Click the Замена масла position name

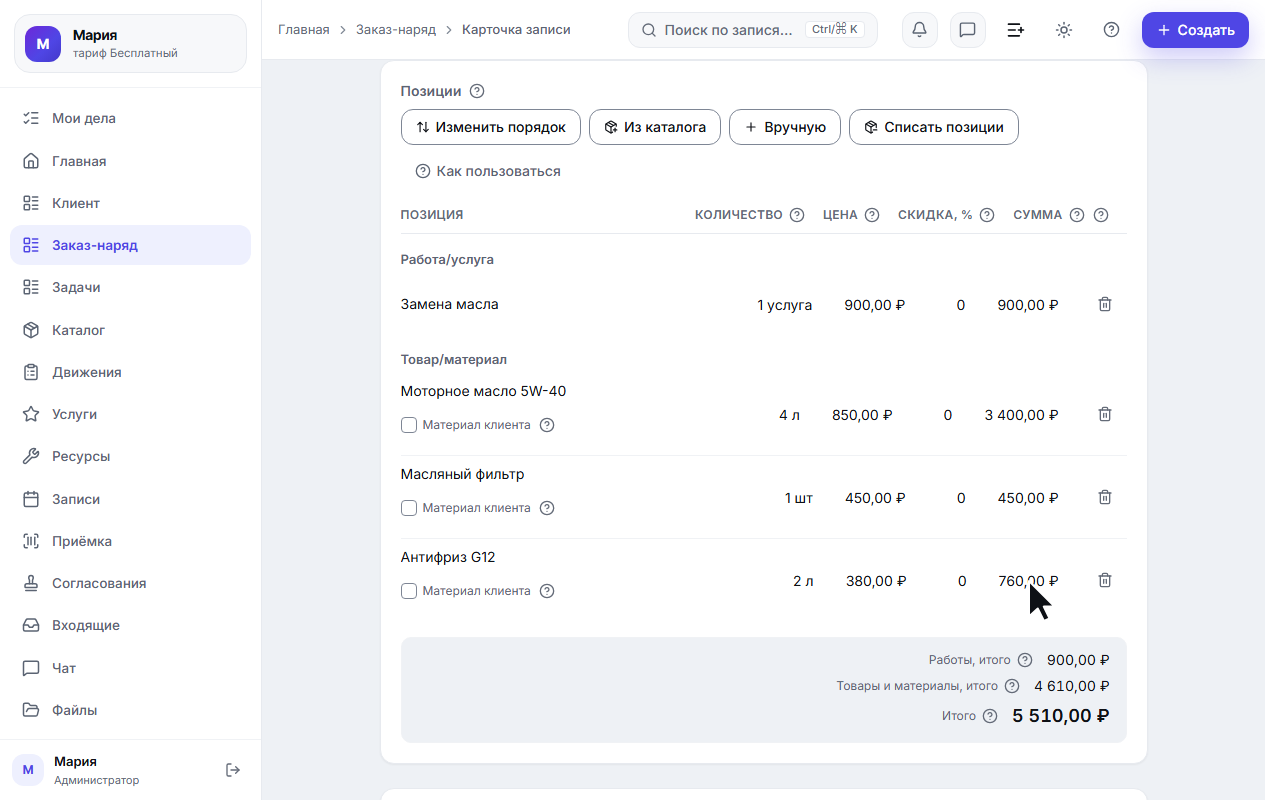[x=449, y=304]
